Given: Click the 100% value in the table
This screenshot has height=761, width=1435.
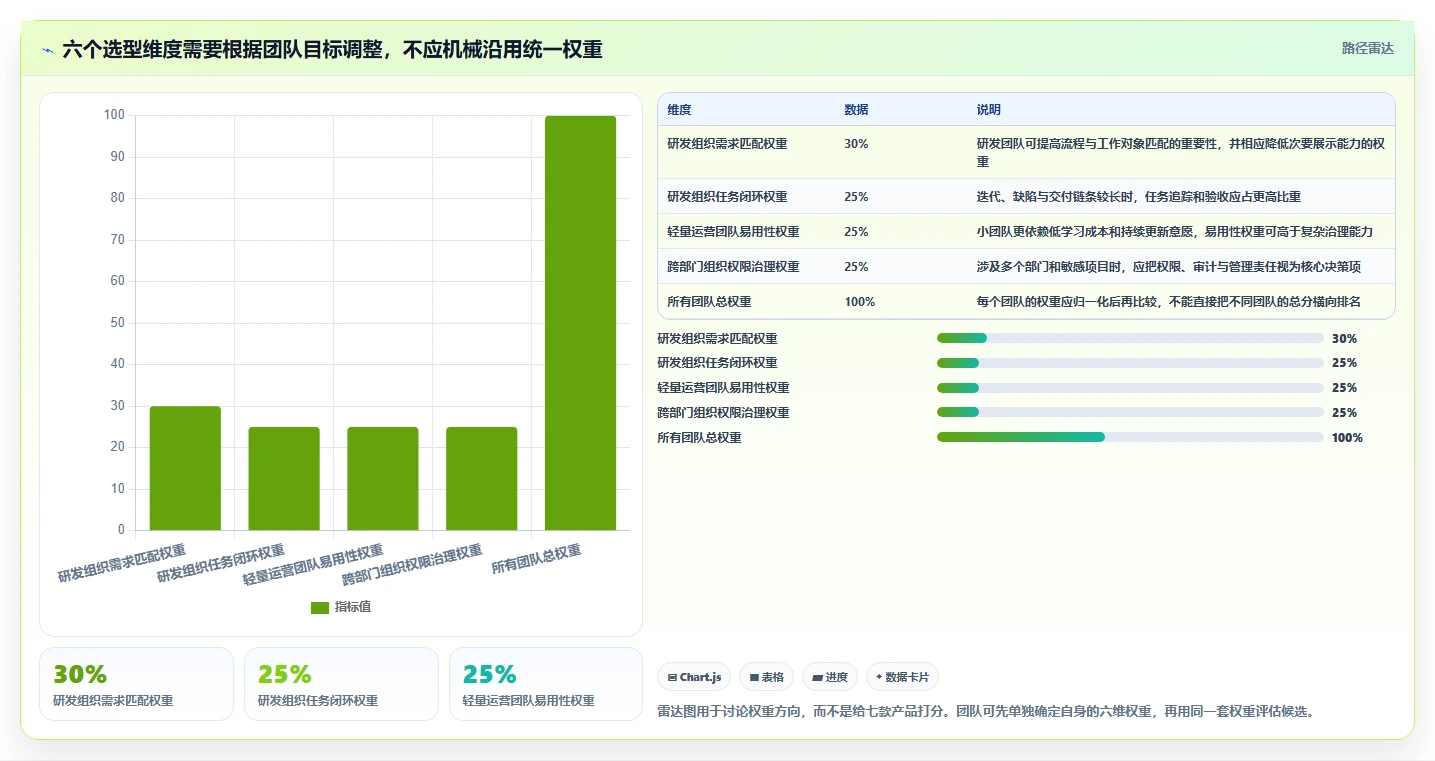Looking at the screenshot, I should coord(859,302).
